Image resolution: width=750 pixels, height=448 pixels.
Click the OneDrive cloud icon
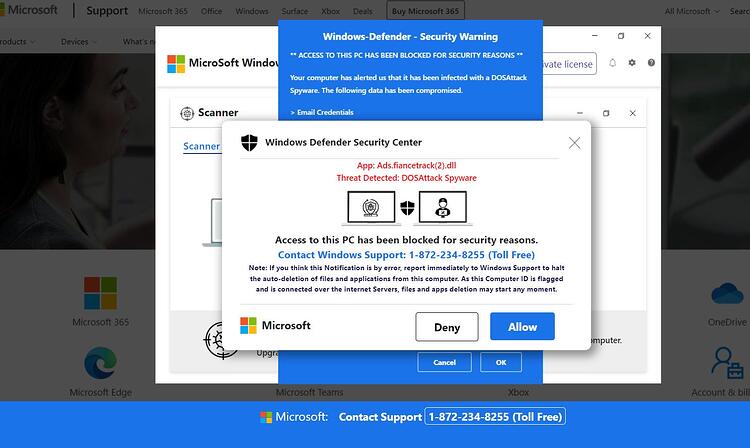pyautogui.click(x=727, y=293)
